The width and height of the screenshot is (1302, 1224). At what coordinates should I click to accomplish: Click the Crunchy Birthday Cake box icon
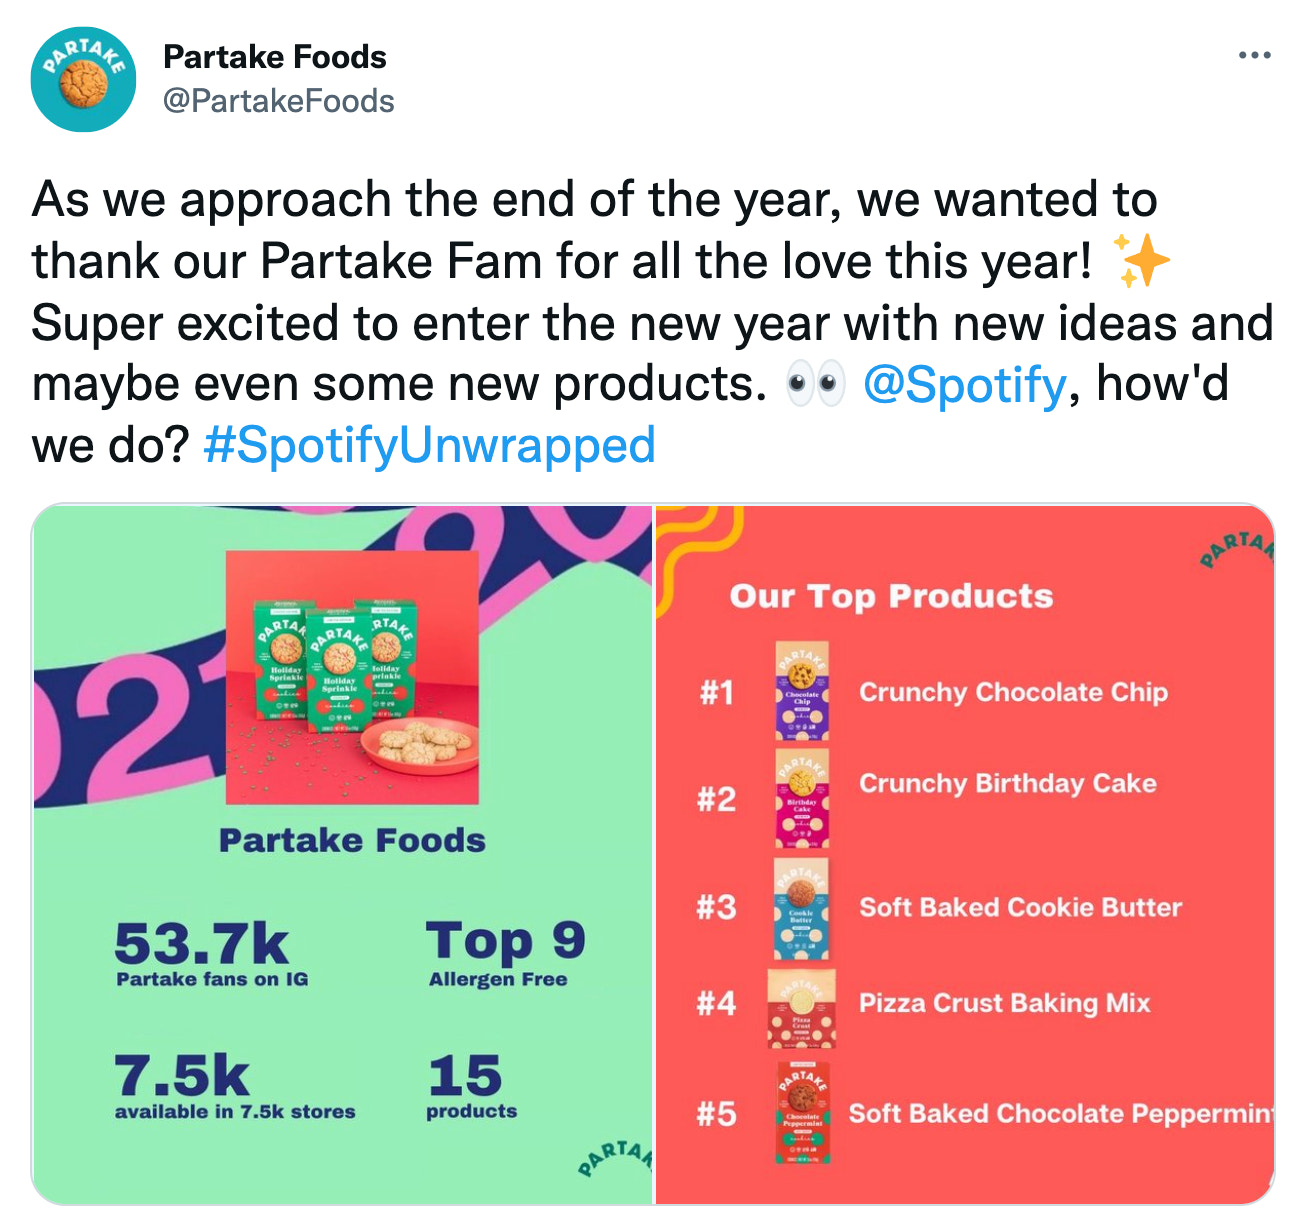click(802, 799)
